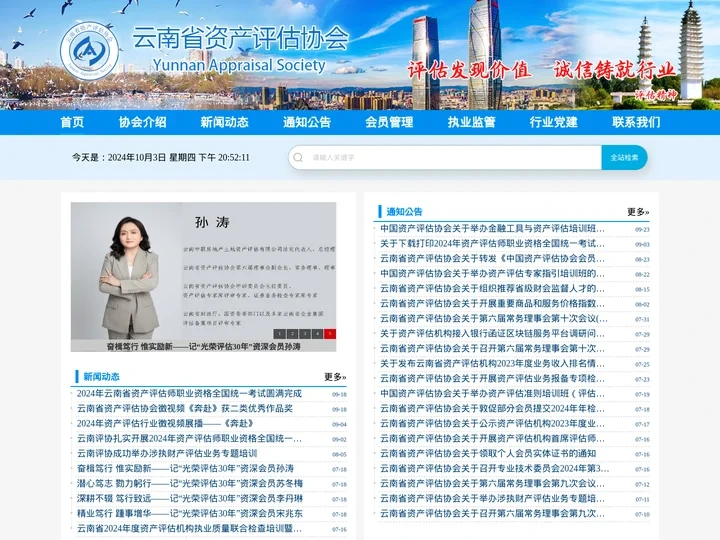Select the red carousel slide indicator 5
The width and height of the screenshot is (720, 540).
coord(330,334)
